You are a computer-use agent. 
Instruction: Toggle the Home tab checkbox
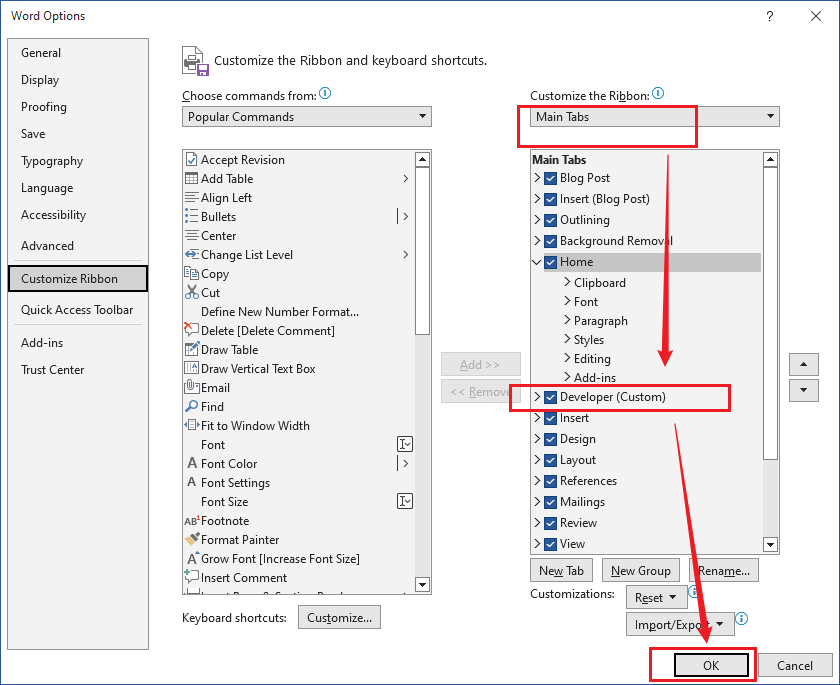click(550, 262)
